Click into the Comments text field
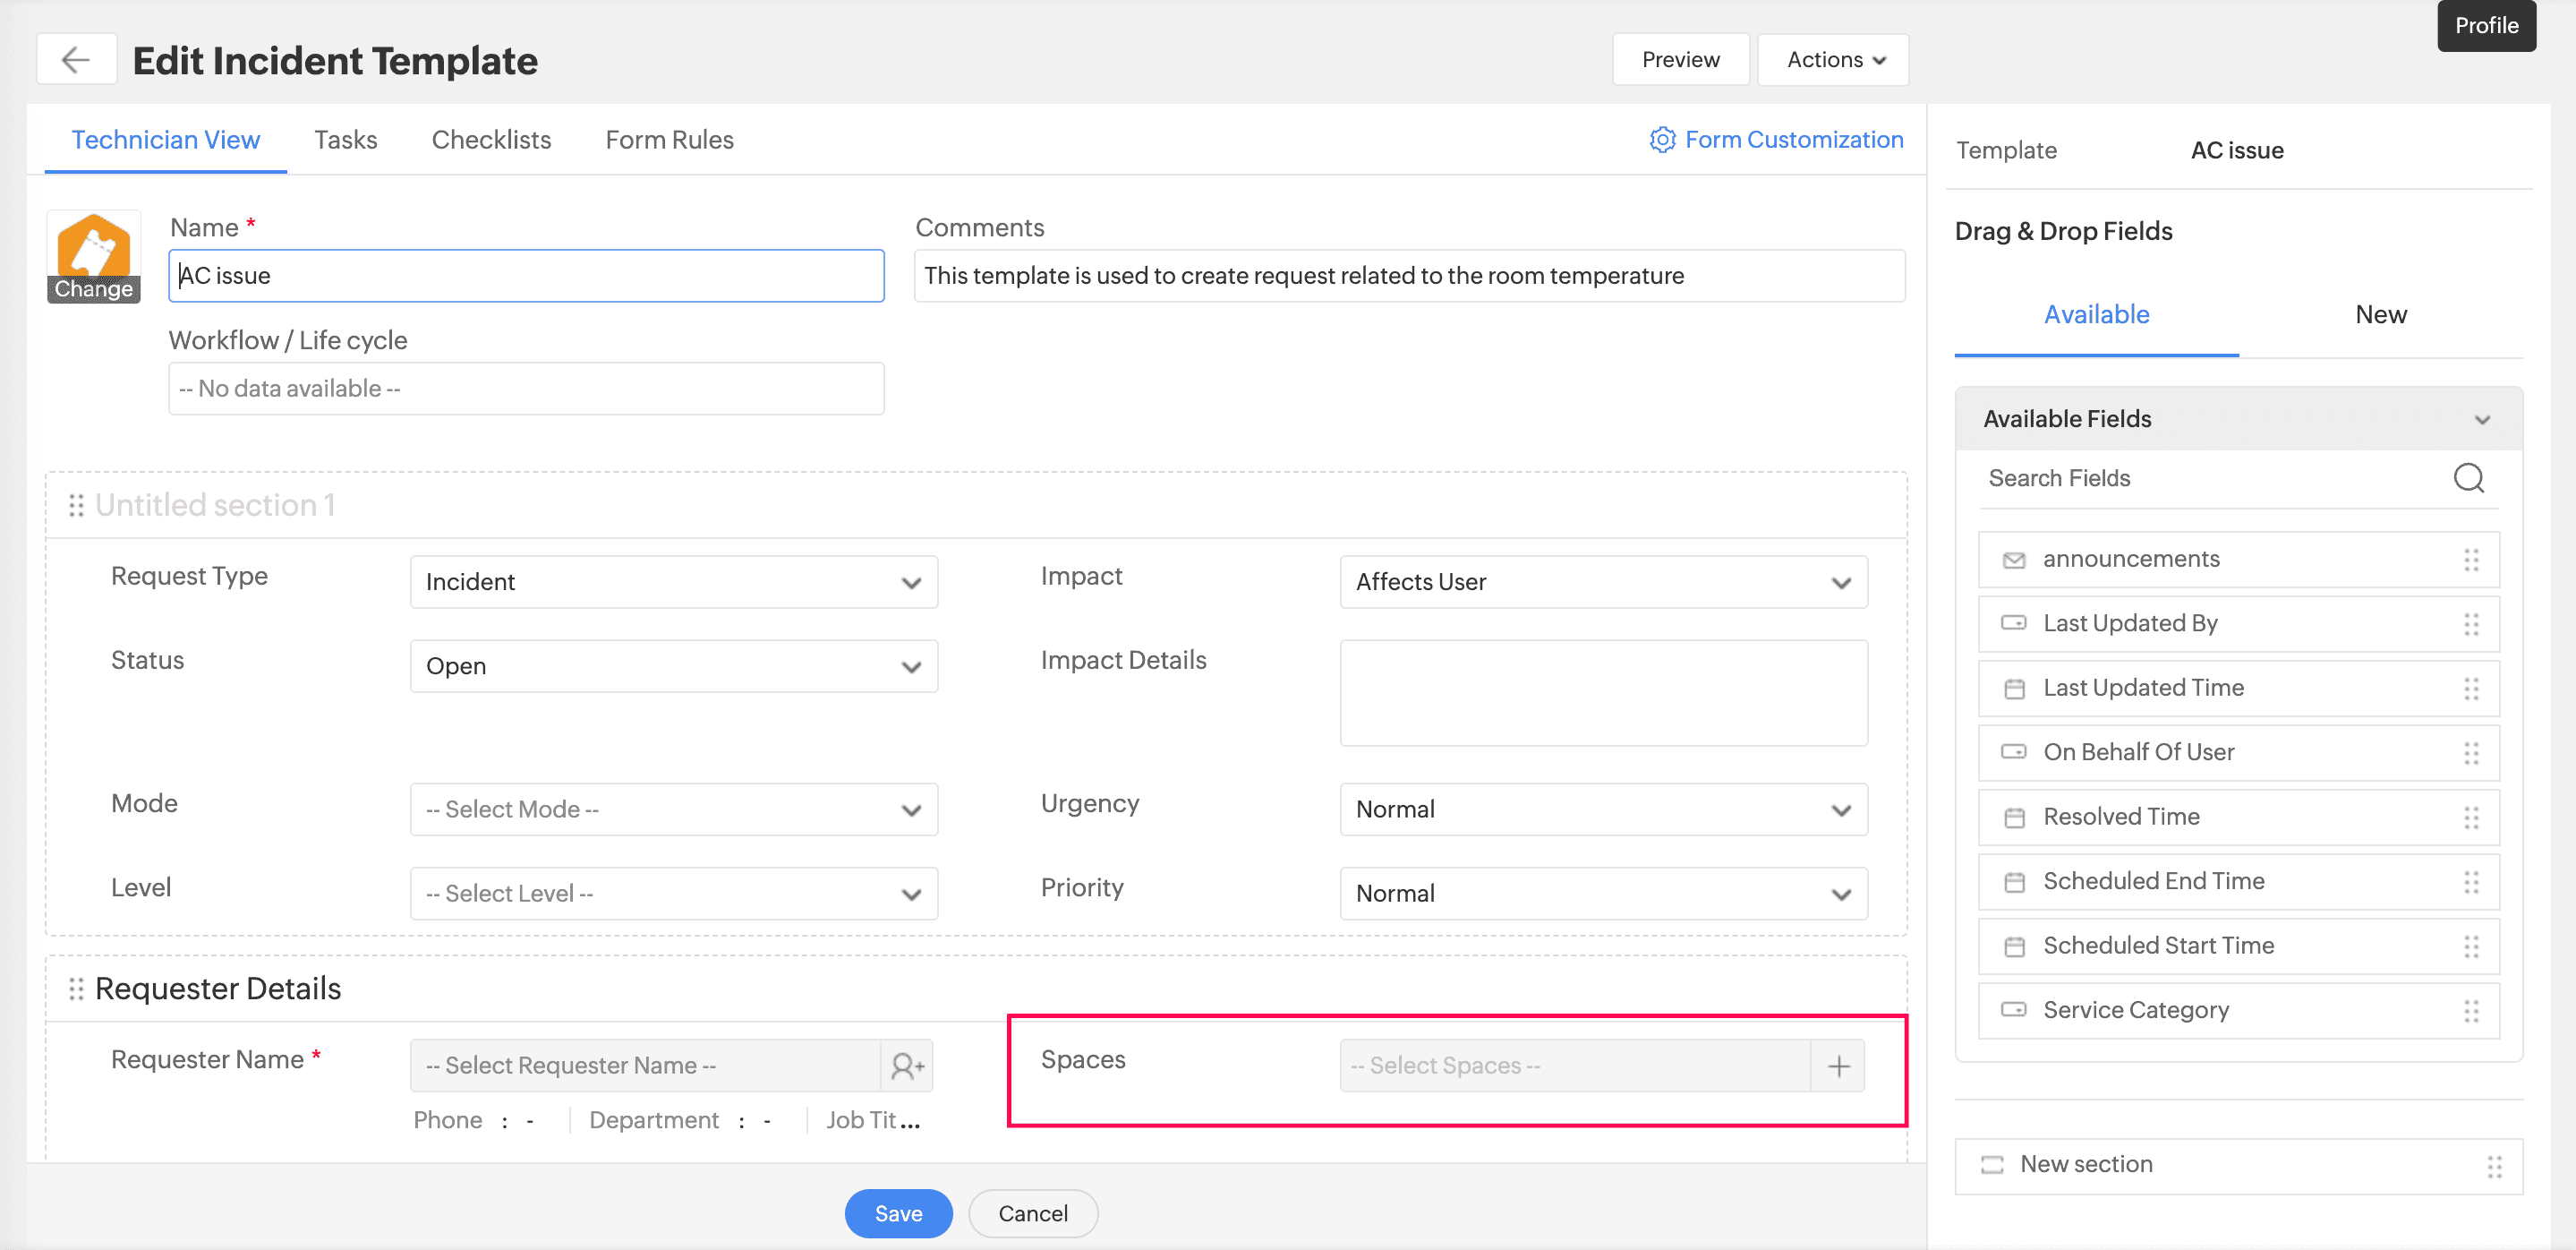The height and width of the screenshot is (1250, 2576). 1408,276
